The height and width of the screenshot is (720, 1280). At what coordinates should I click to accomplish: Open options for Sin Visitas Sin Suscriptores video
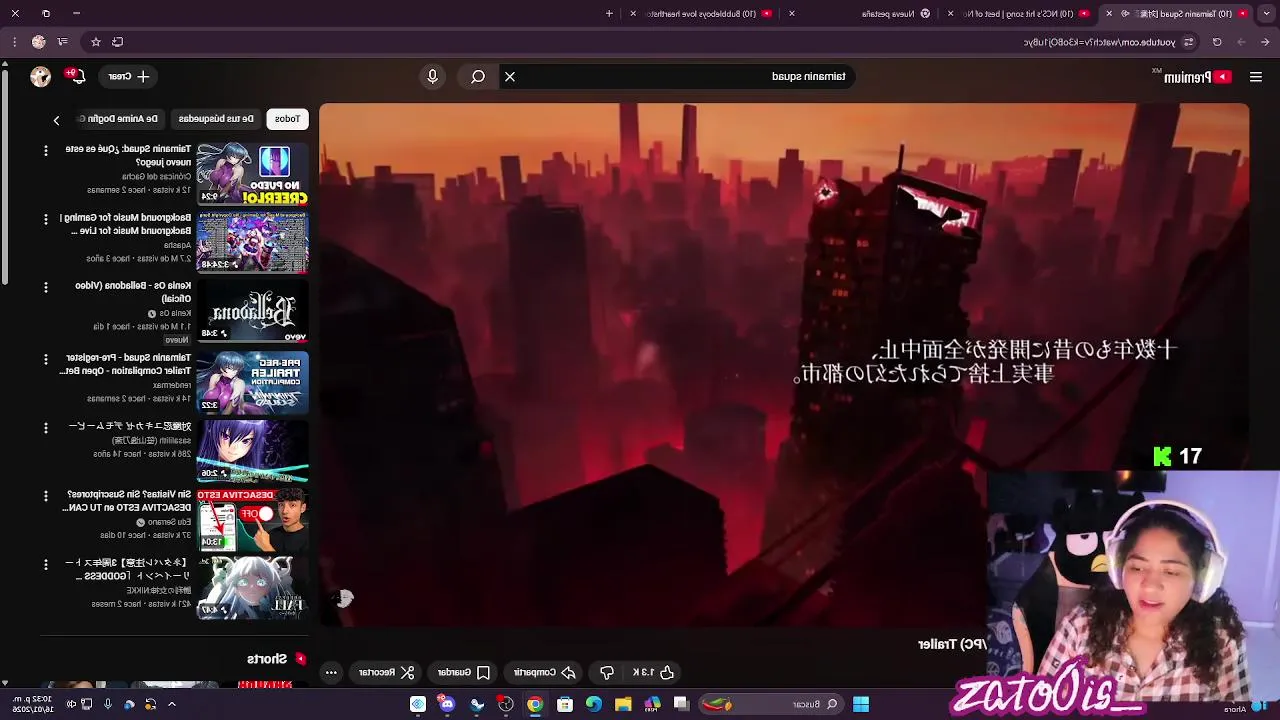coord(45,496)
